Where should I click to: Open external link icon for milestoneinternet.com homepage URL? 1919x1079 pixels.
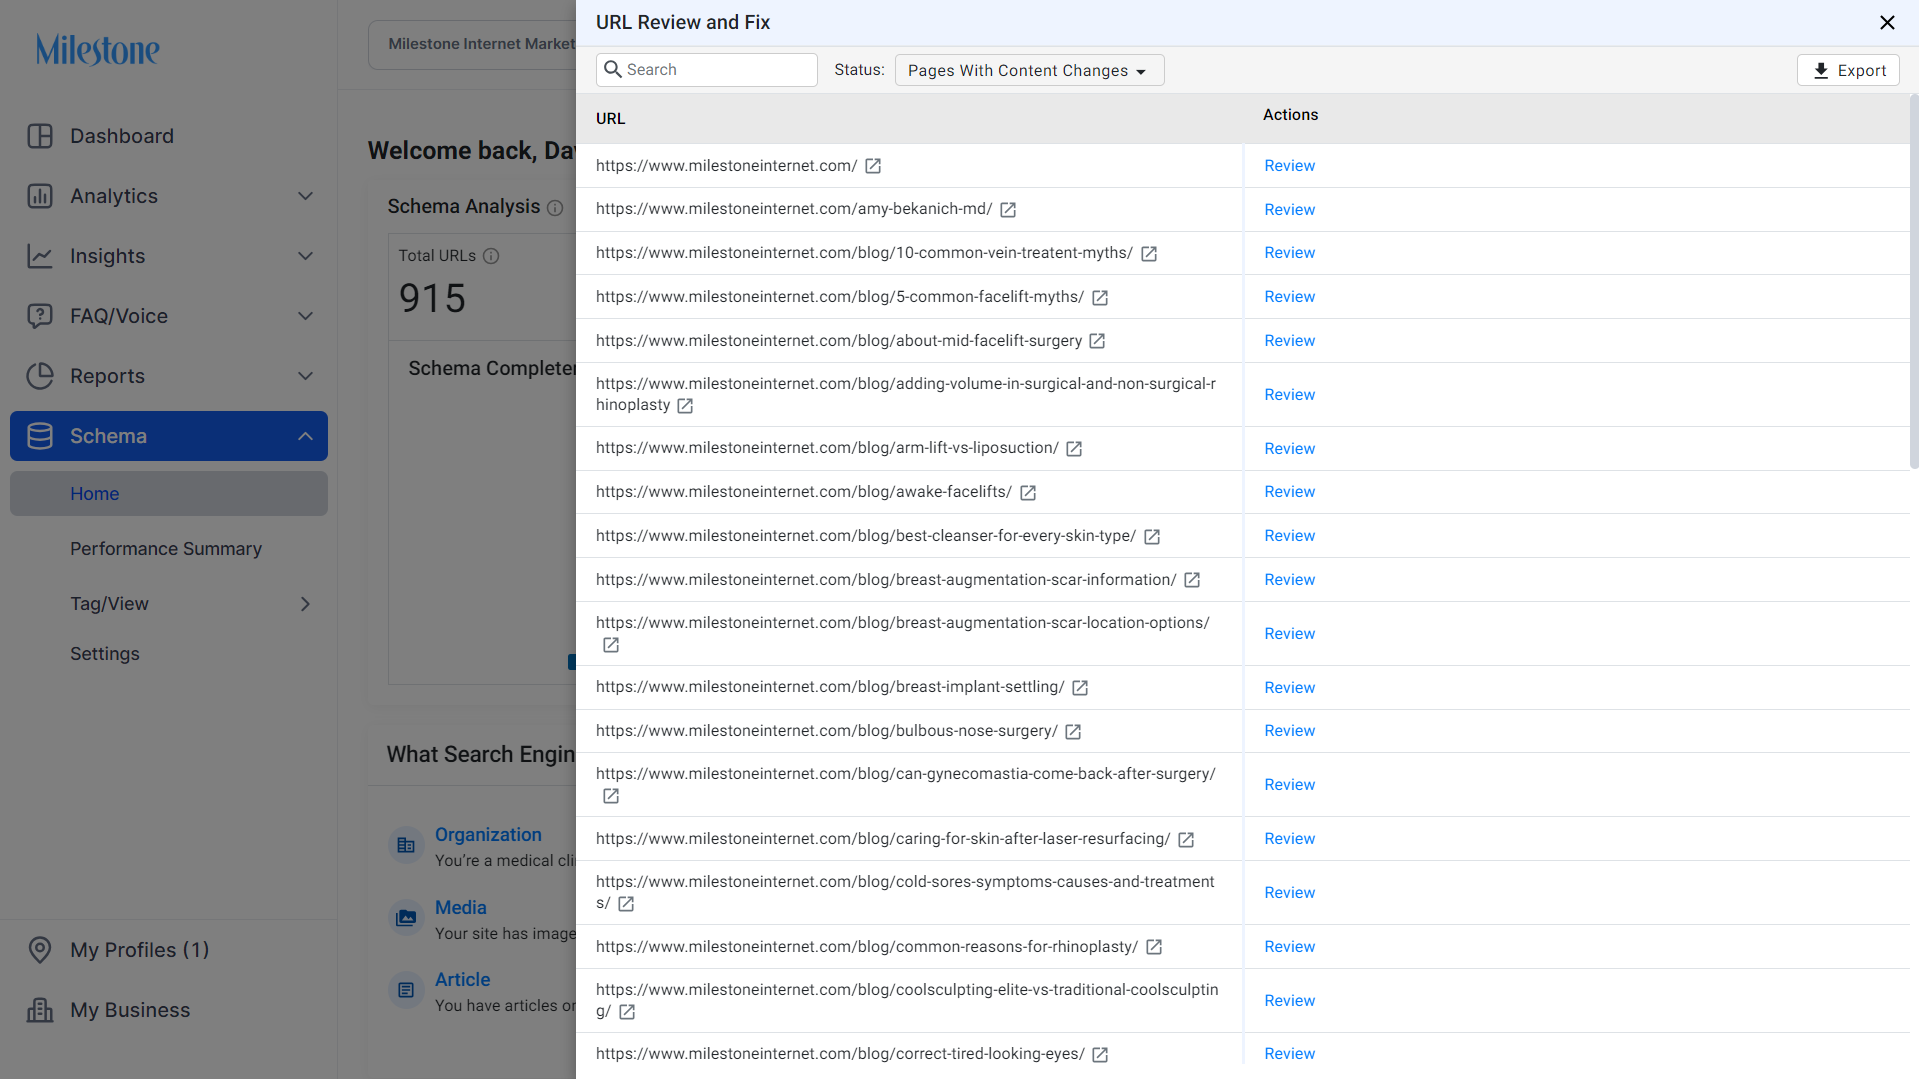point(873,166)
